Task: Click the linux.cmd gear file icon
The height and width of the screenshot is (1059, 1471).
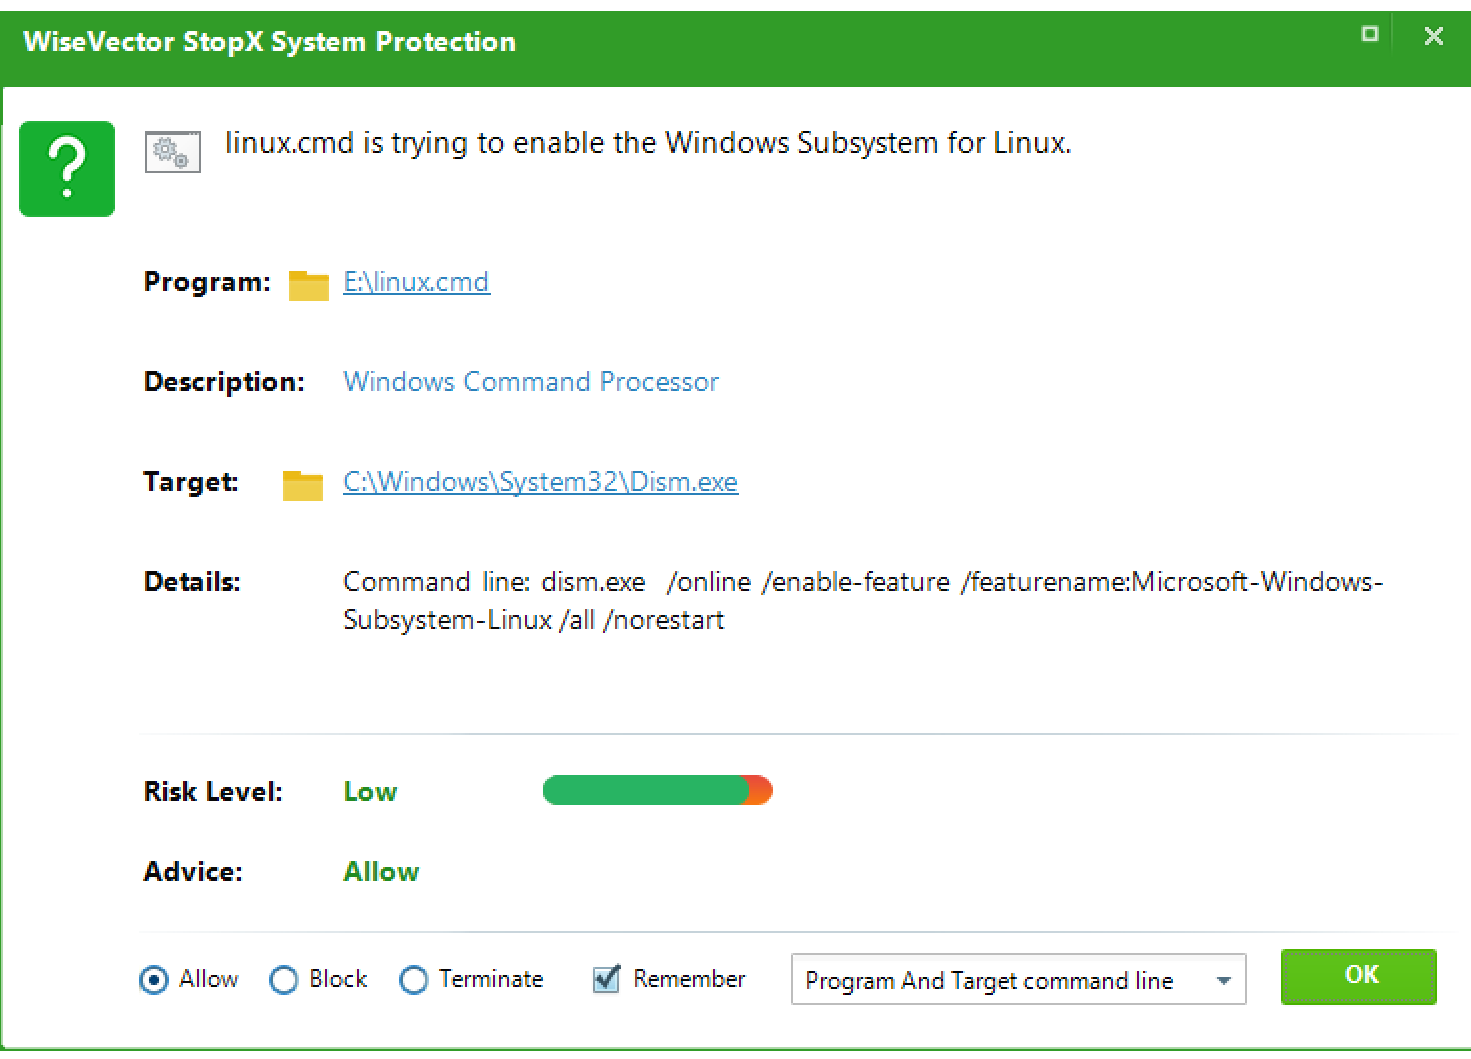Action: click(172, 152)
